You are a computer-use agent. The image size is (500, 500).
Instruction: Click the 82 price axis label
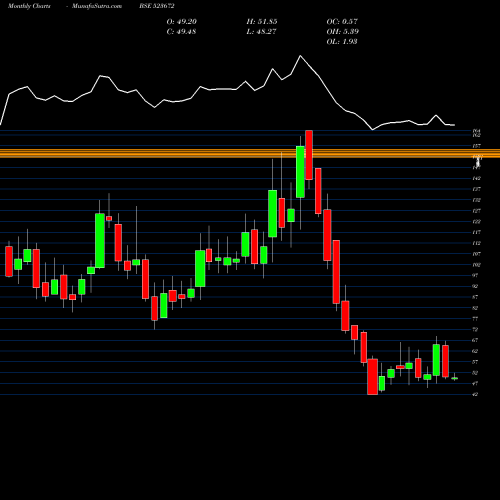point(475,308)
